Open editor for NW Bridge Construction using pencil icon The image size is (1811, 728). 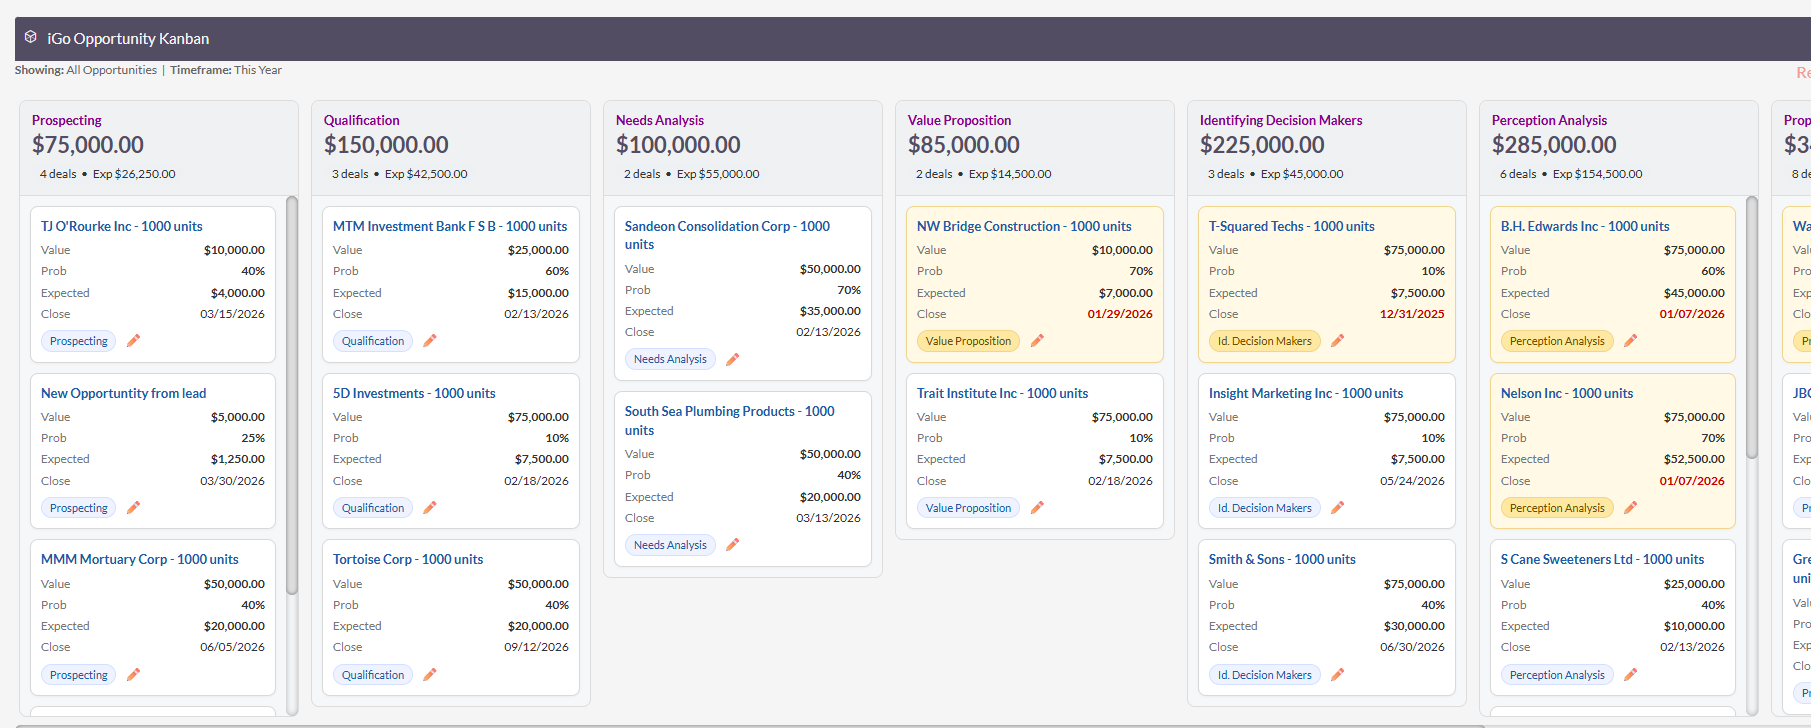point(1037,341)
